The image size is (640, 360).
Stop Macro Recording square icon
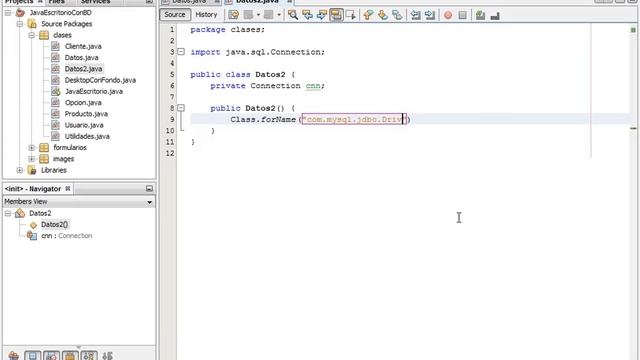[462, 15]
